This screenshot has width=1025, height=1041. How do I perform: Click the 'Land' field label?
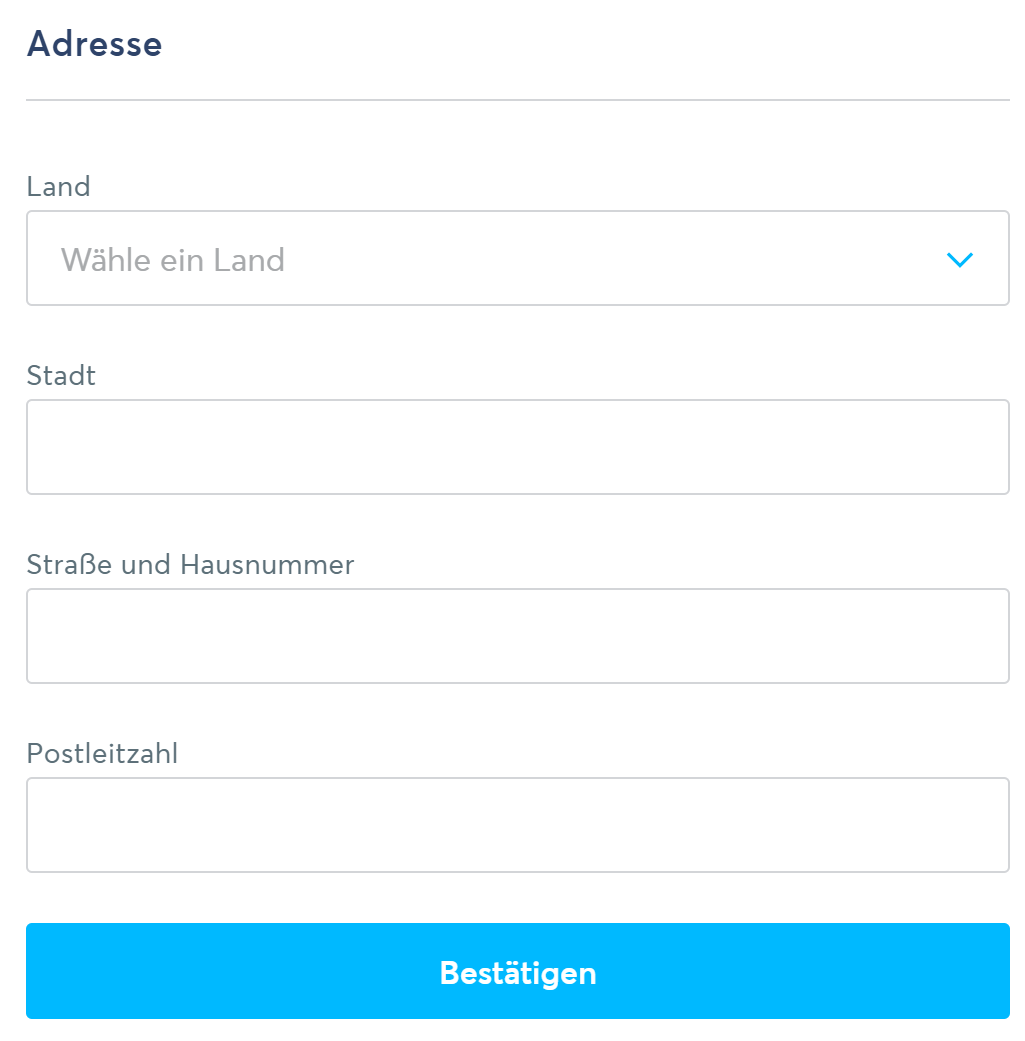coord(59,187)
